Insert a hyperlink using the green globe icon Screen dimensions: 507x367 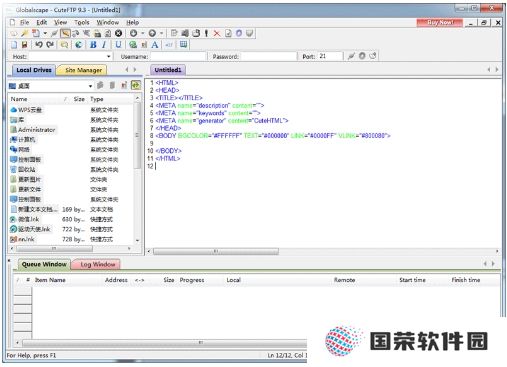[133, 45]
